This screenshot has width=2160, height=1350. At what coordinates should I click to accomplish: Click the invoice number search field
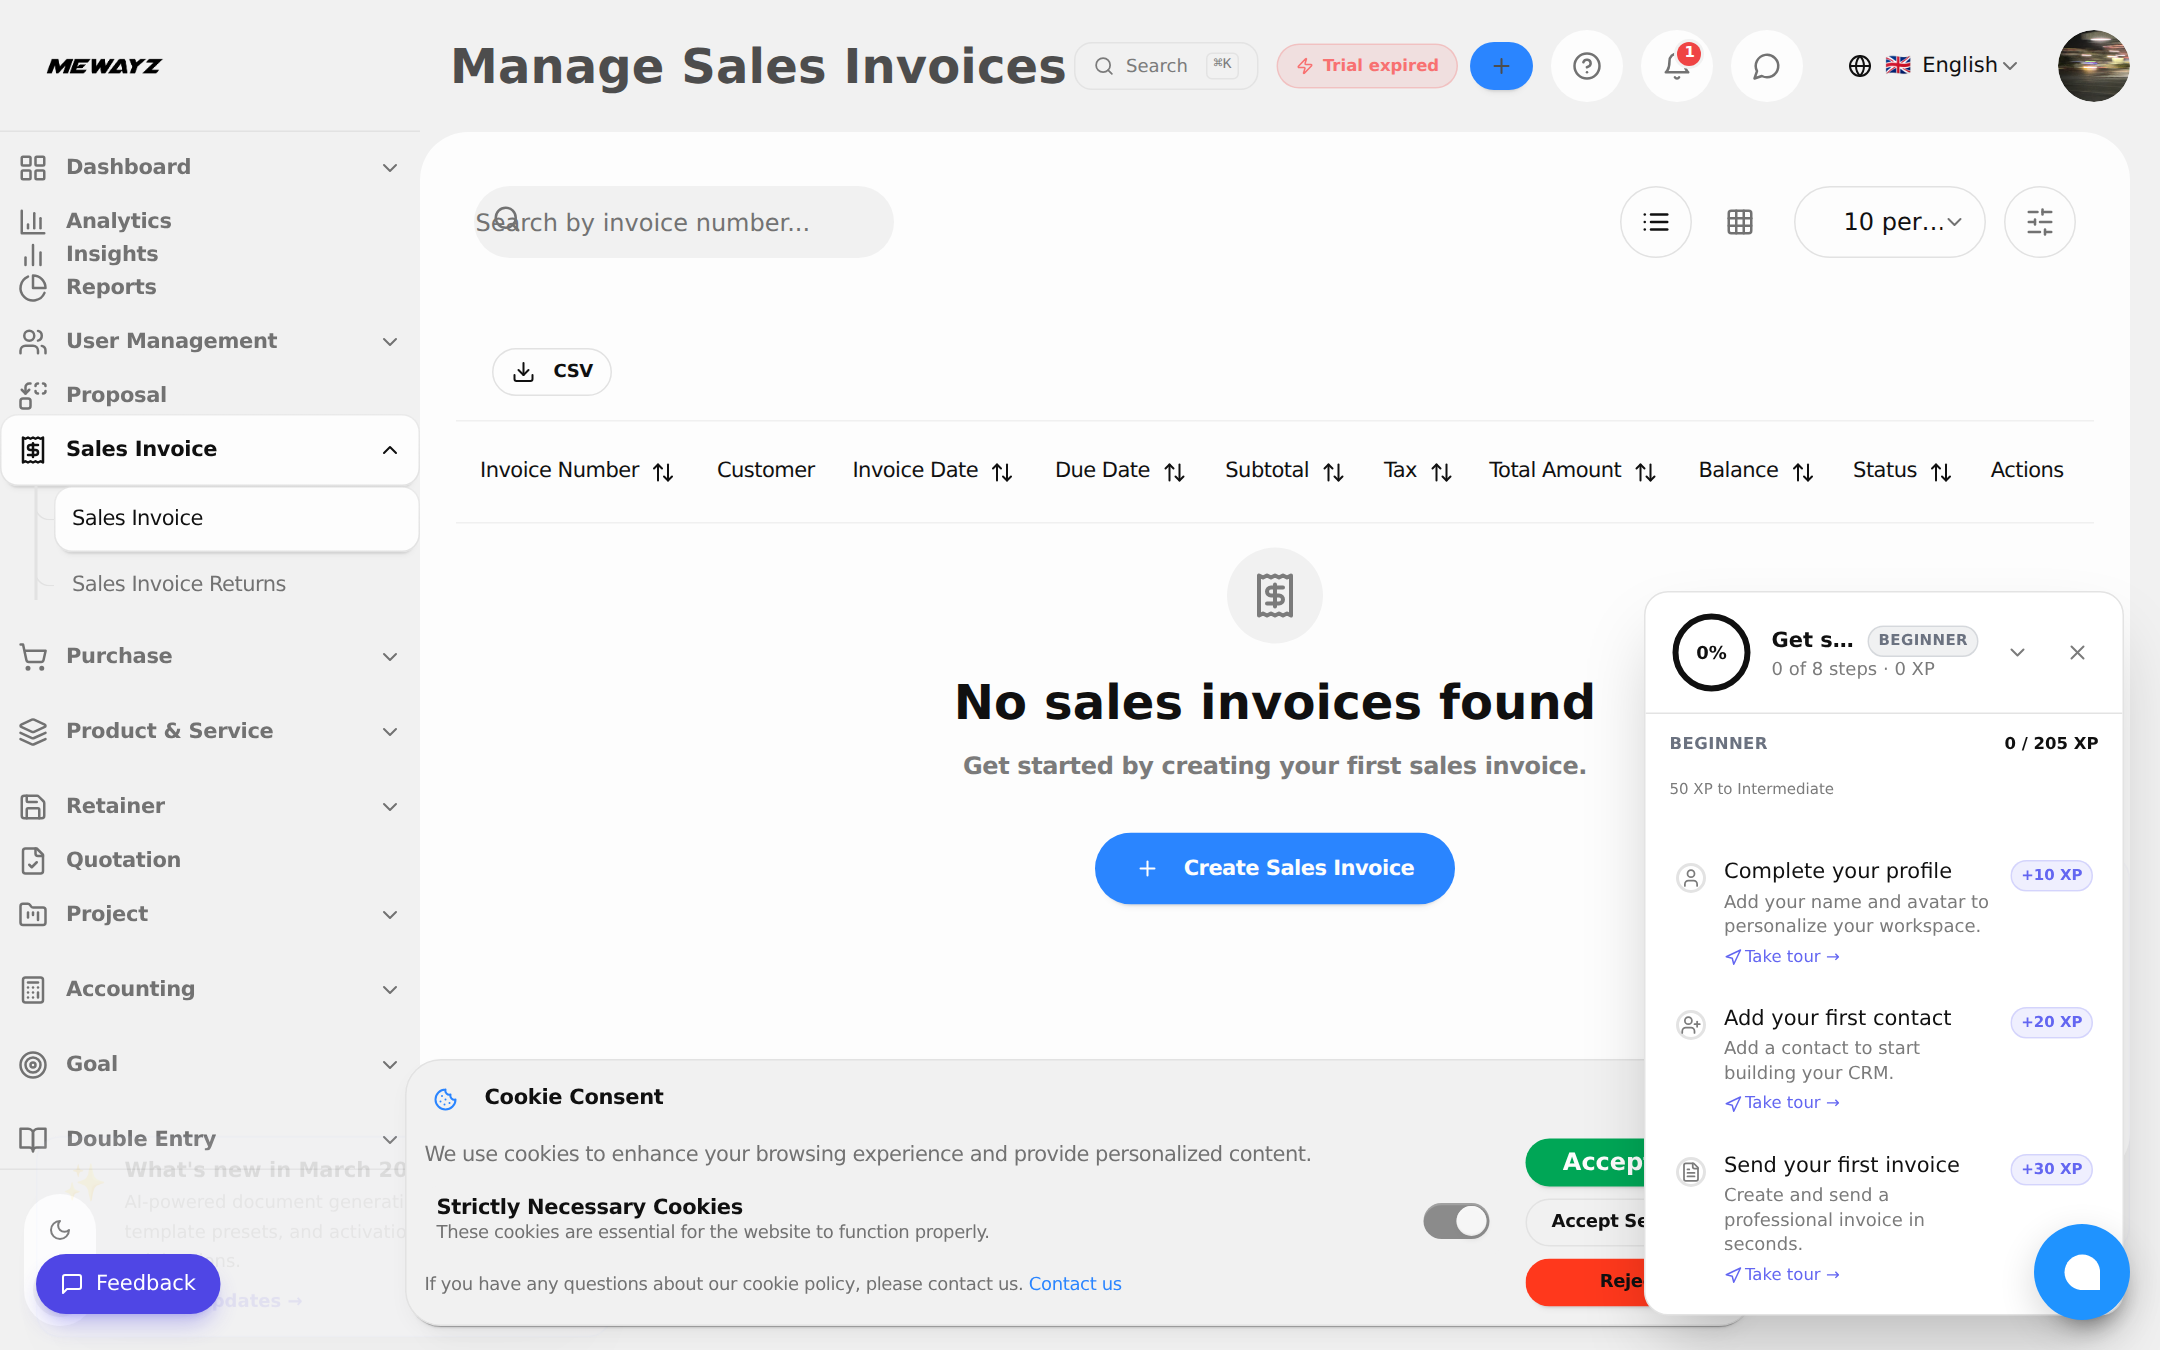coord(683,221)
